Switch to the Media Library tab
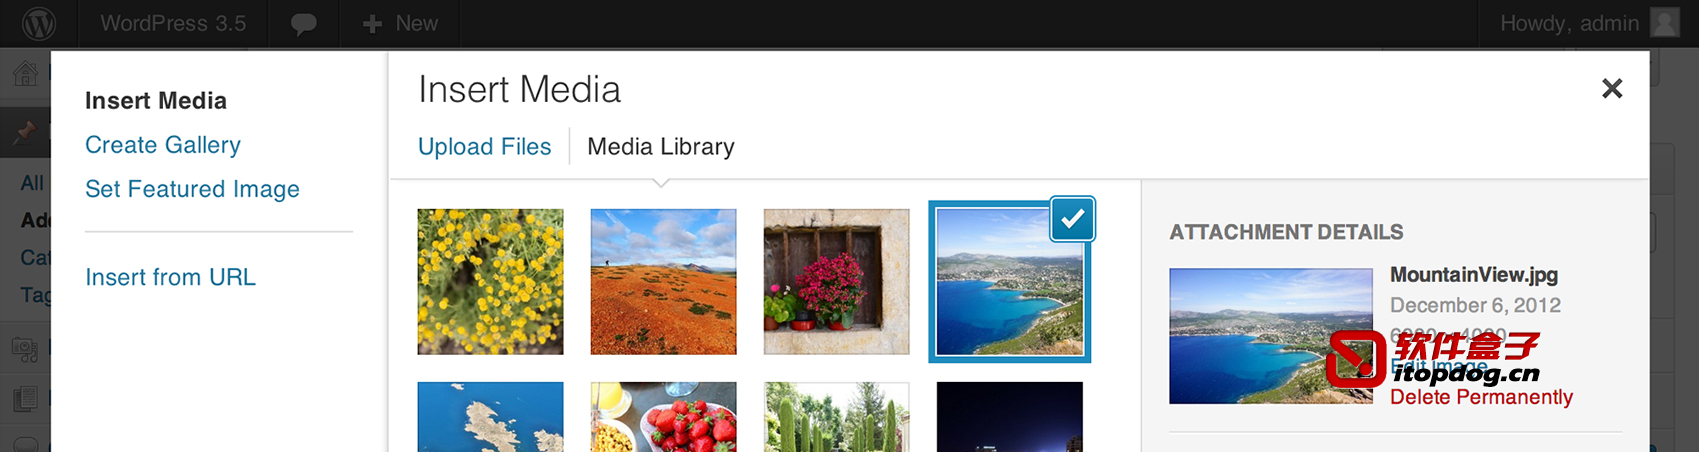 click(x=661, y=146)
